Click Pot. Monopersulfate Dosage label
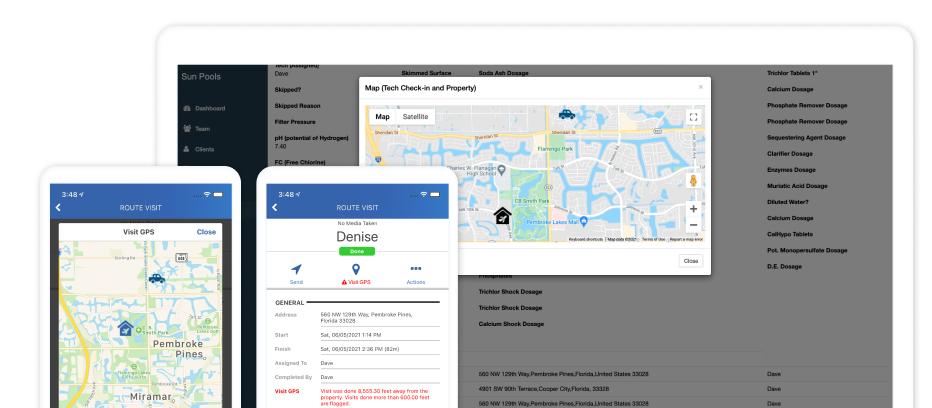This screenshot has height=408, width=932. 807,250
